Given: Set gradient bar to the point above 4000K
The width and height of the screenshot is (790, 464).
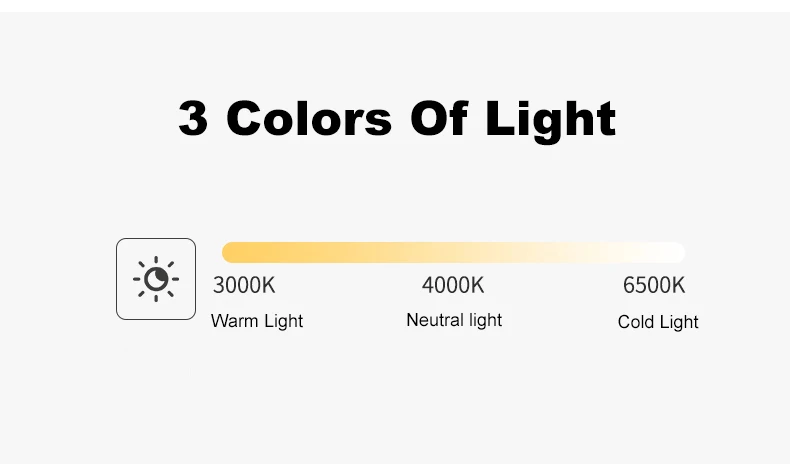Looking at the screenshot, I should (453, 252).
